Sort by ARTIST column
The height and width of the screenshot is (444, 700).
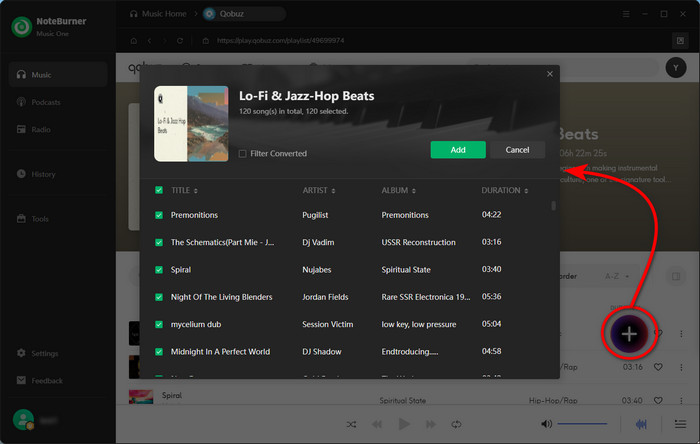319,191
